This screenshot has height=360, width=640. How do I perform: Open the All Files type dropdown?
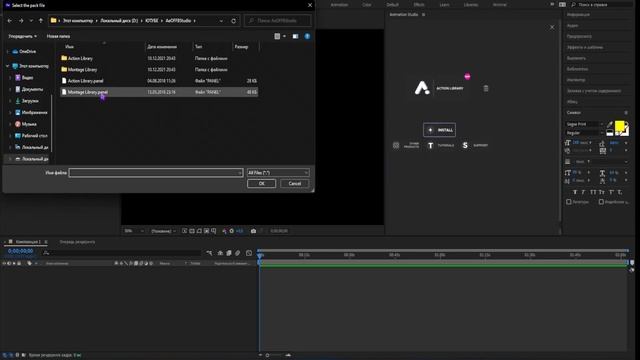click(x=278, y=173)
